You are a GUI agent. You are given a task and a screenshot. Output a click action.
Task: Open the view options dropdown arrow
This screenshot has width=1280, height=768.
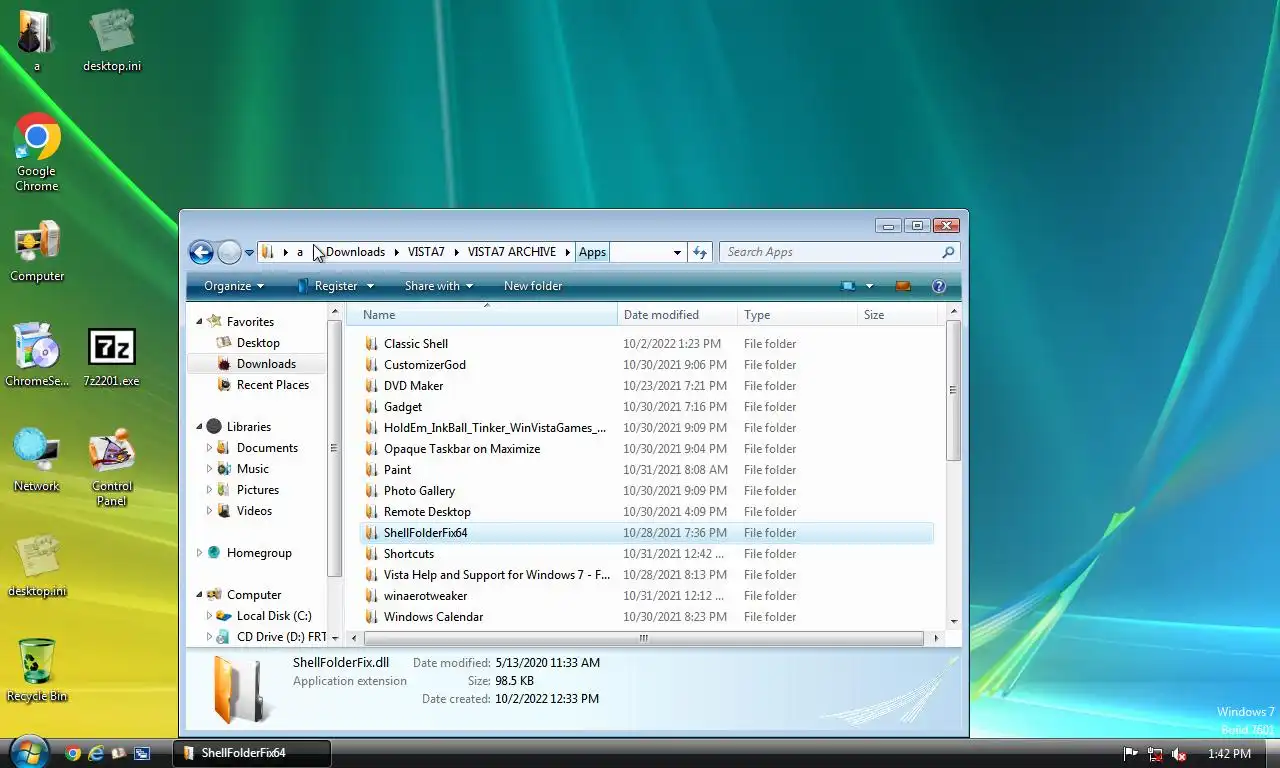(869, 286)
